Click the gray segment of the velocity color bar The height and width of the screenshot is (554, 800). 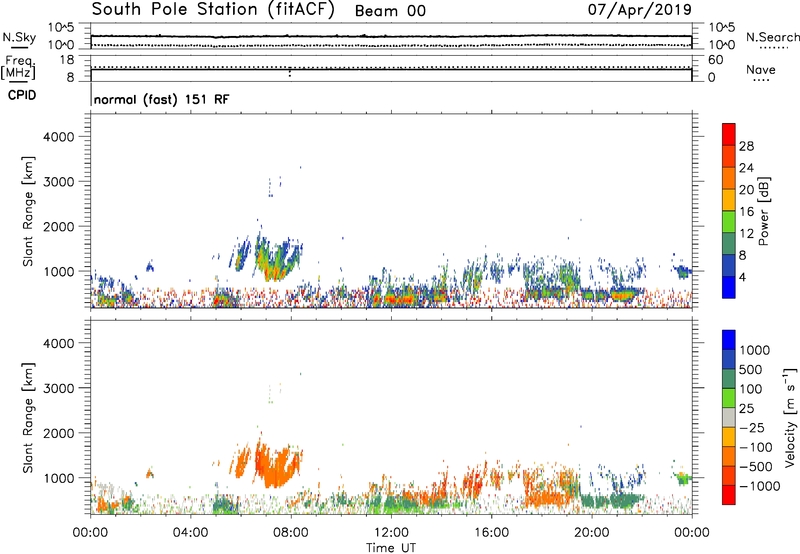click(x=729, y=417)
